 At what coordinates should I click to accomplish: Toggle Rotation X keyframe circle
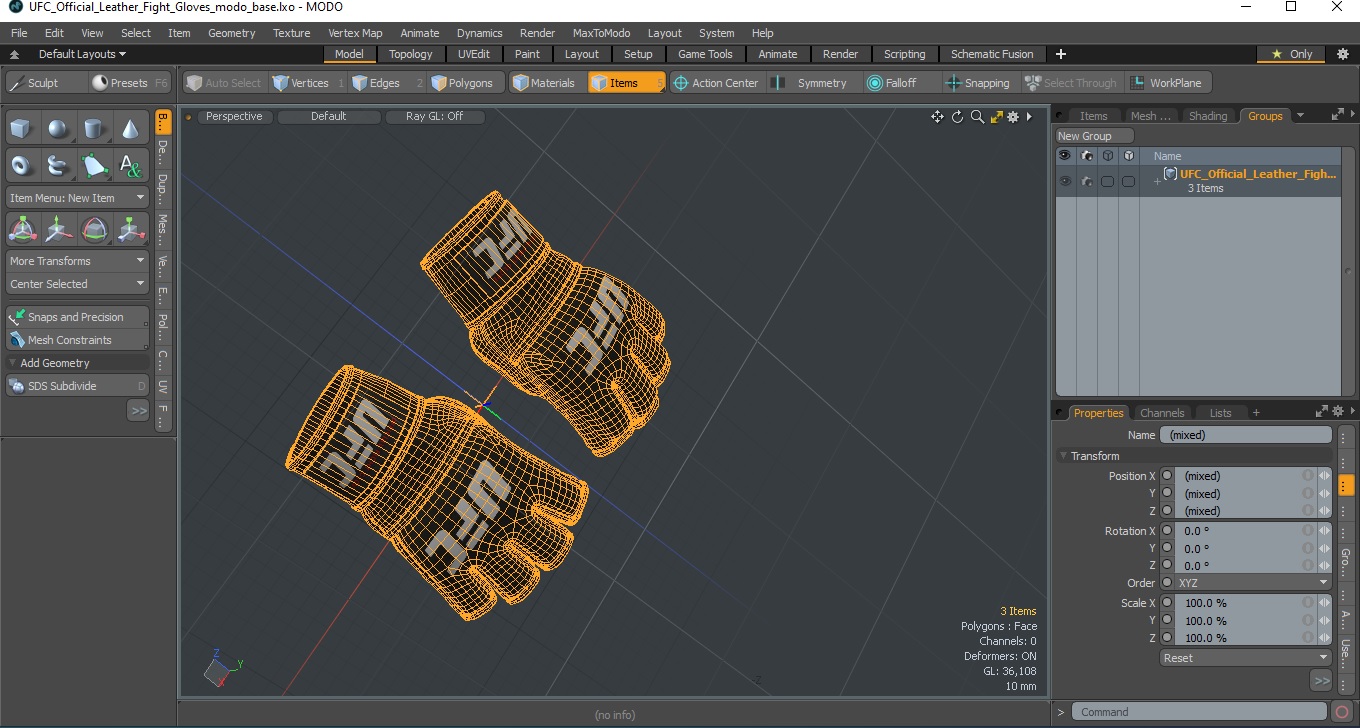coord(1167,531)
